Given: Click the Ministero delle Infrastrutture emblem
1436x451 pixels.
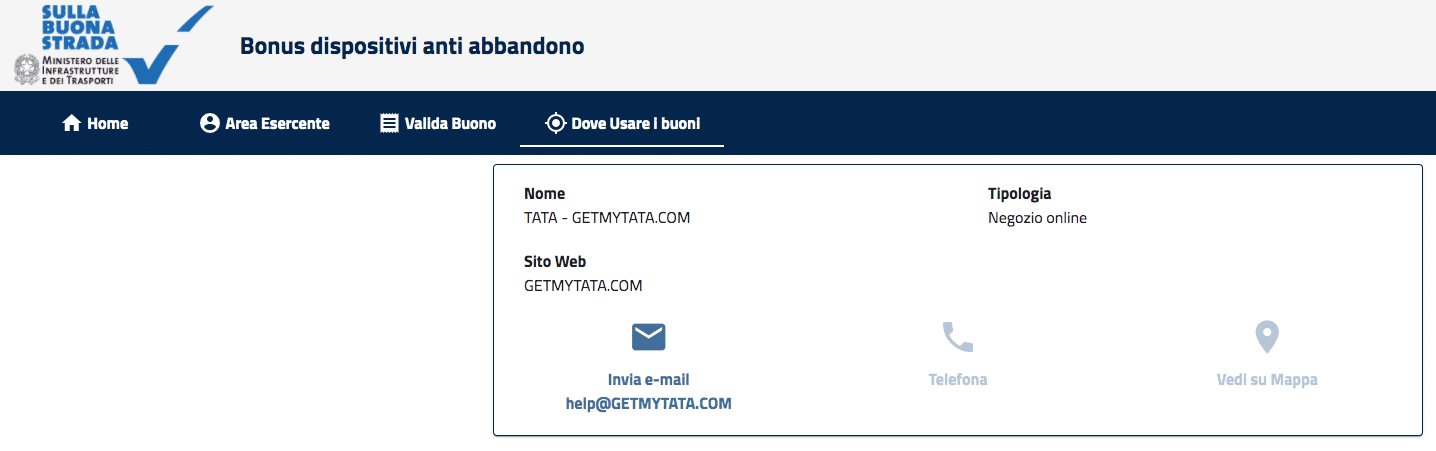Looking at the screenshot, I should pyautogui.click(x=26, y=69).
